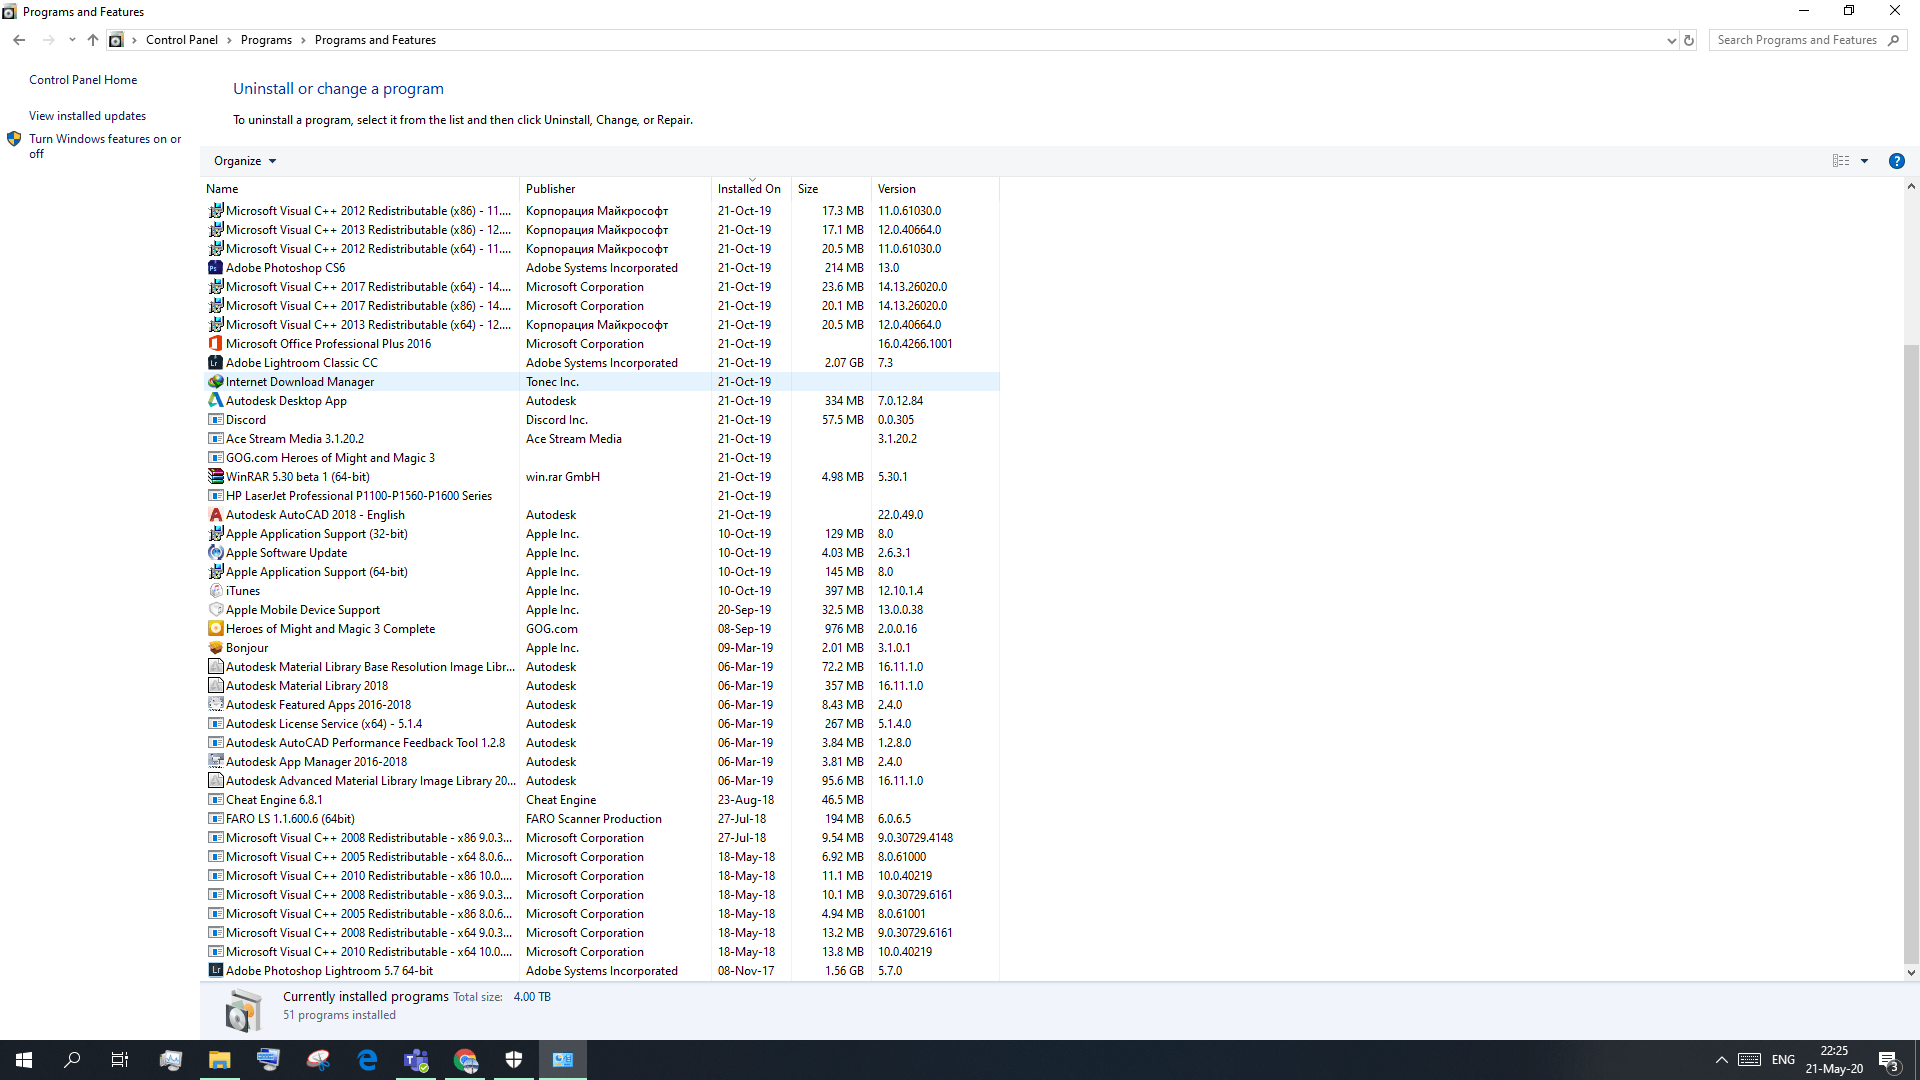Go back using the back arrow

pyautogui.click(x=19, y=40)
